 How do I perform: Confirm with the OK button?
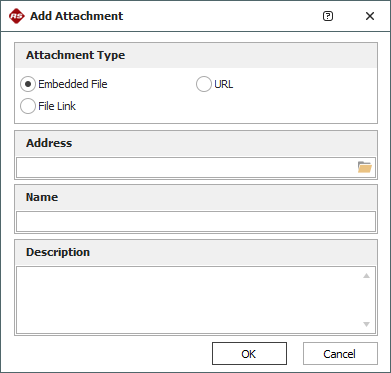pos(249,354)
